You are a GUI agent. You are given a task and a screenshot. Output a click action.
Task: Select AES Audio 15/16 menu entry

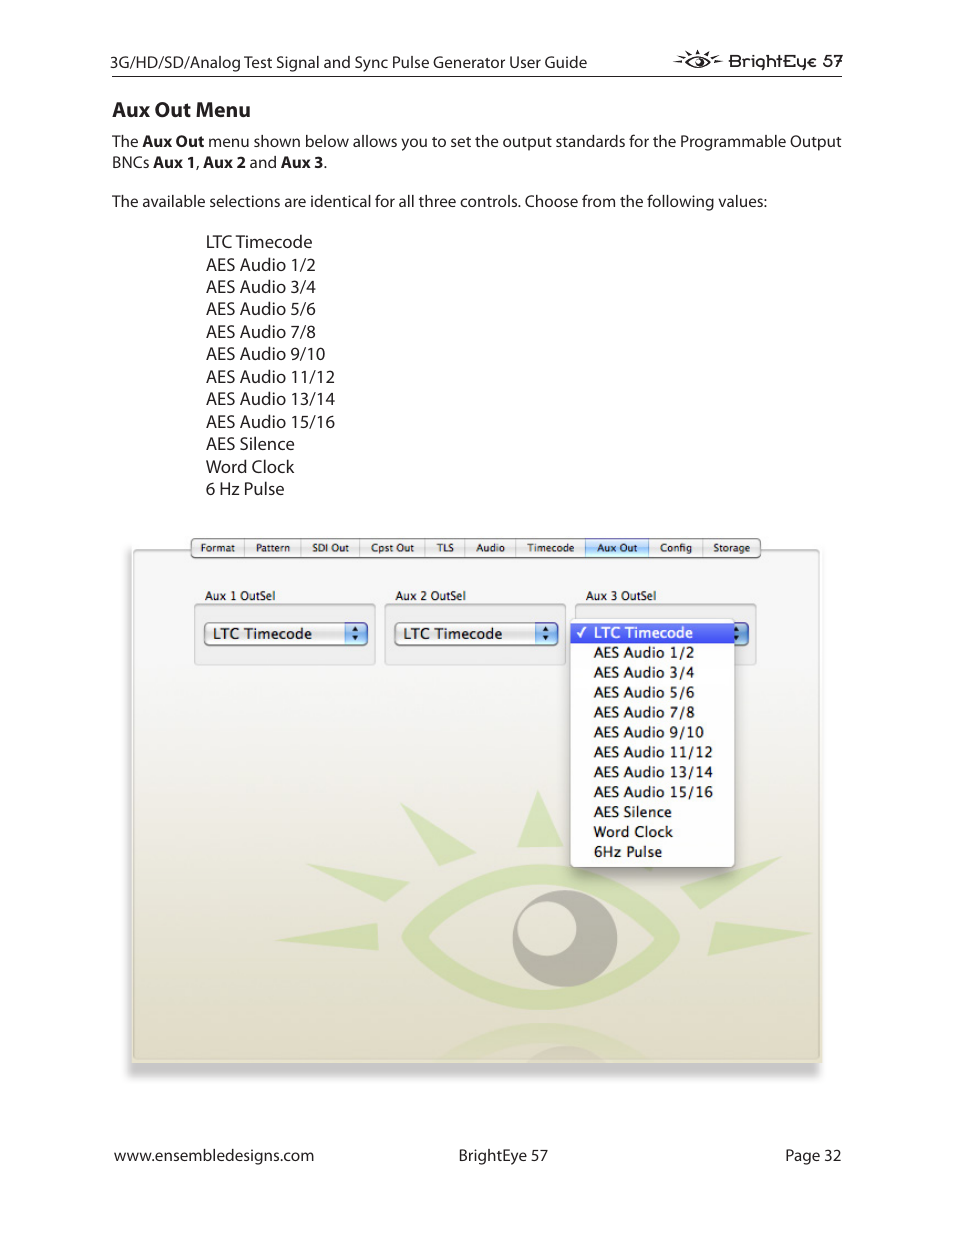(x=652, y=793)
